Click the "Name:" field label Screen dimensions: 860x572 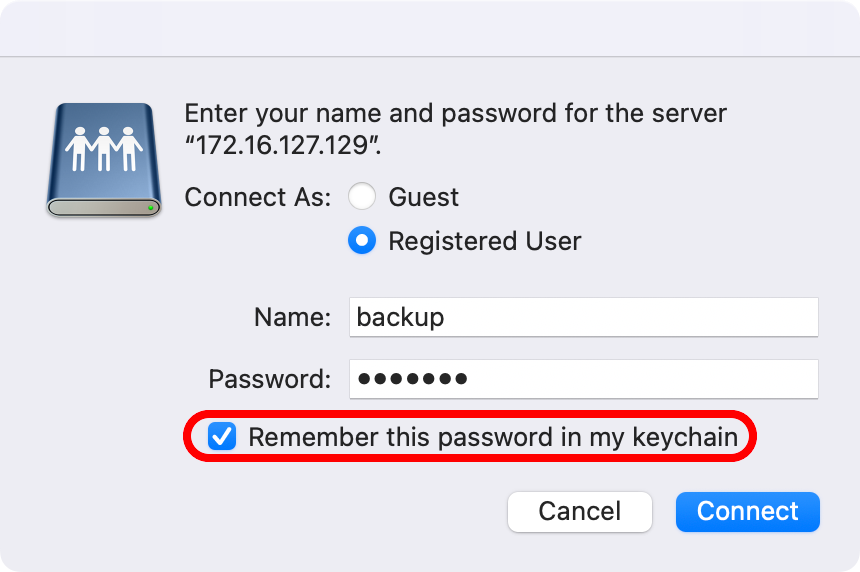click(292, 318)
